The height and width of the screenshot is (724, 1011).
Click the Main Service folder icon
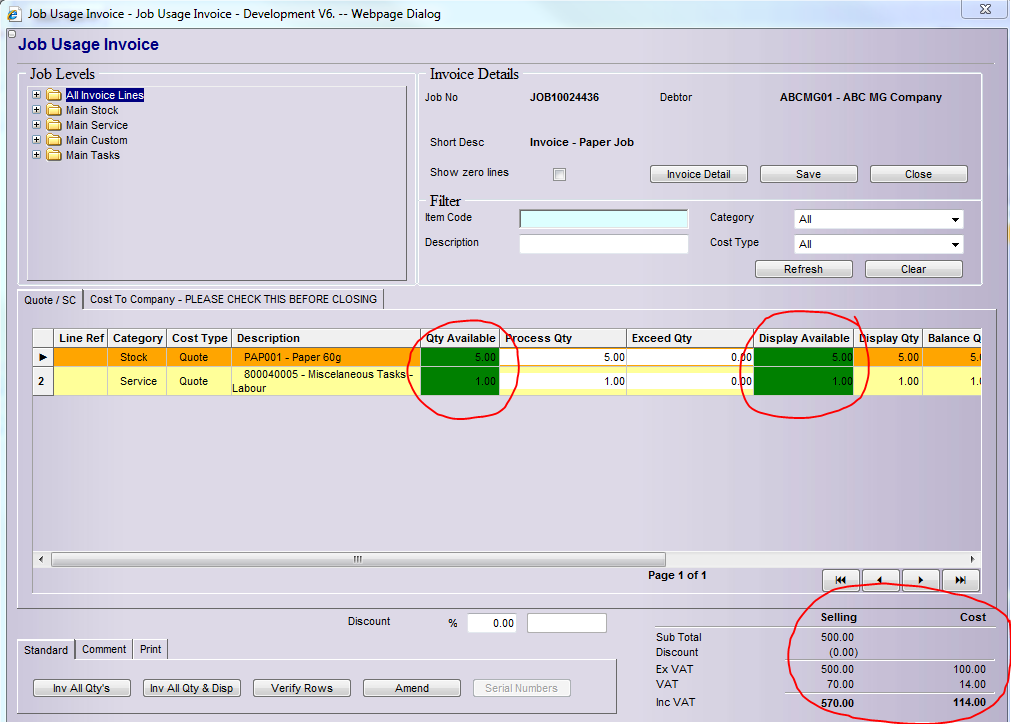(54, 126)
